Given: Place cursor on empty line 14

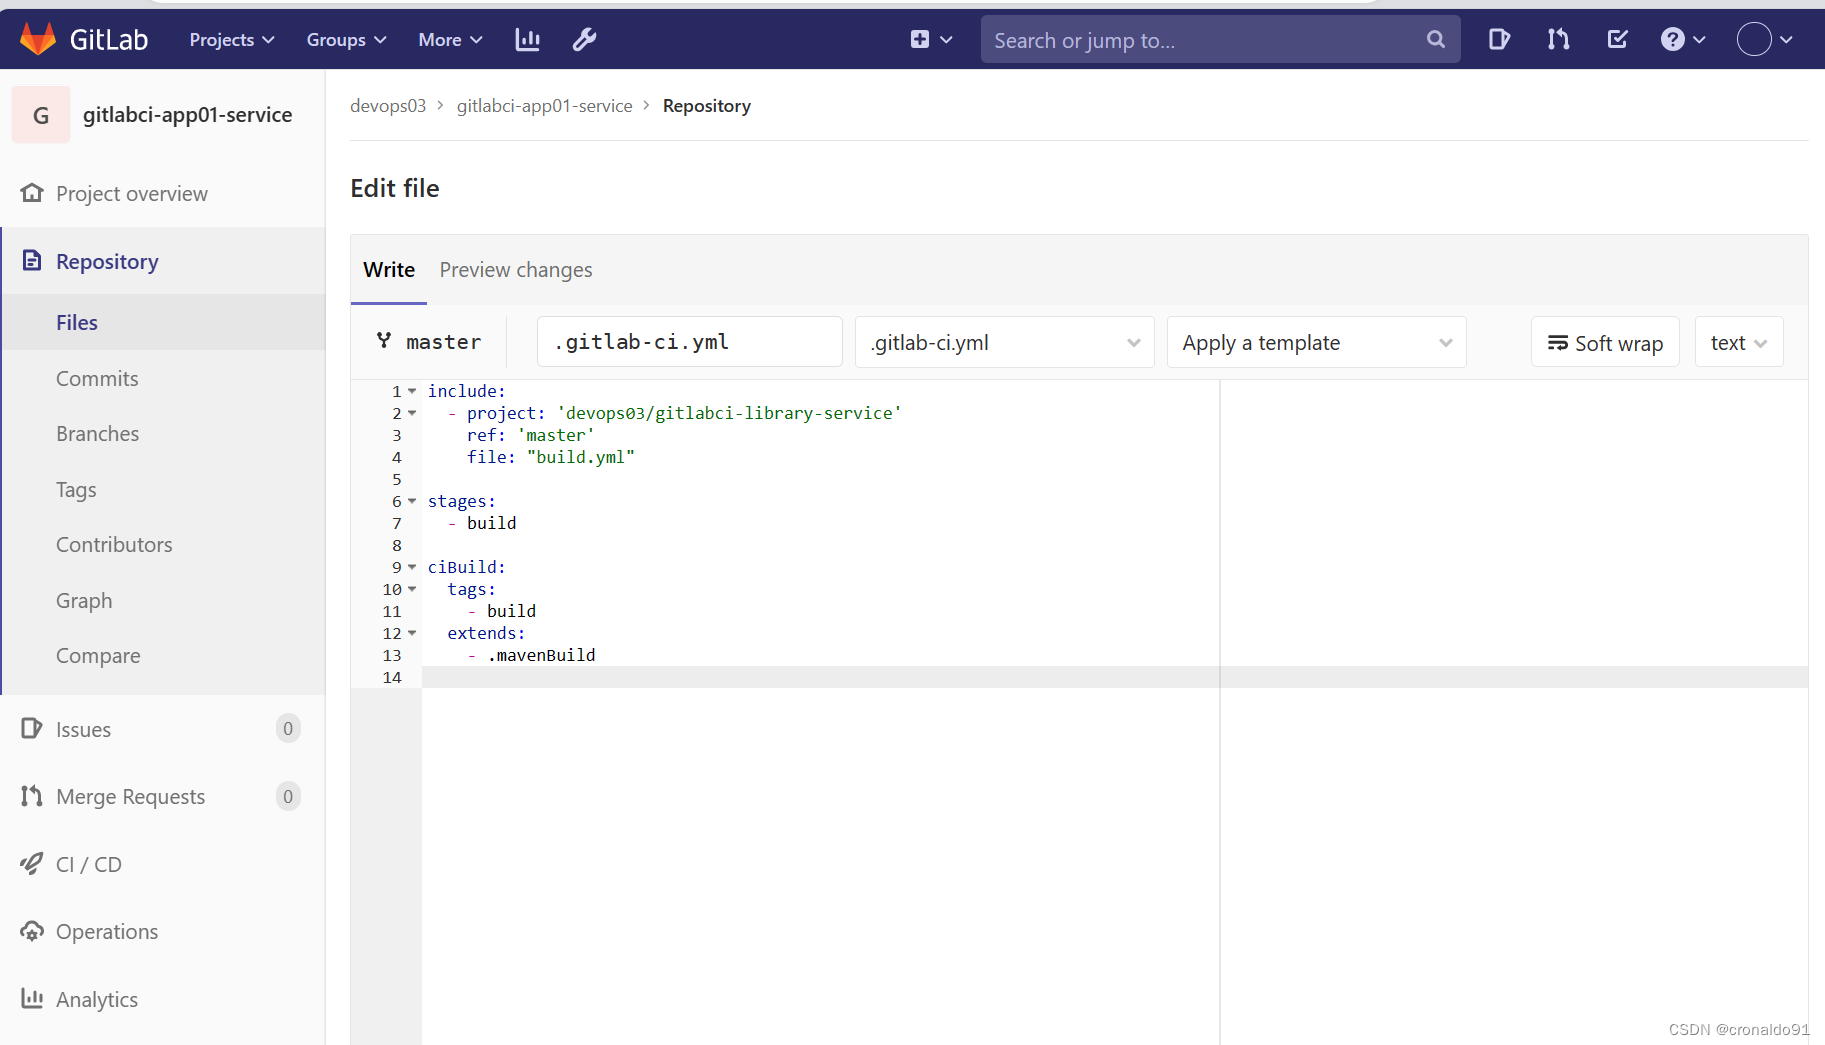Looking at the screenshot, I should click(1115, 677).
